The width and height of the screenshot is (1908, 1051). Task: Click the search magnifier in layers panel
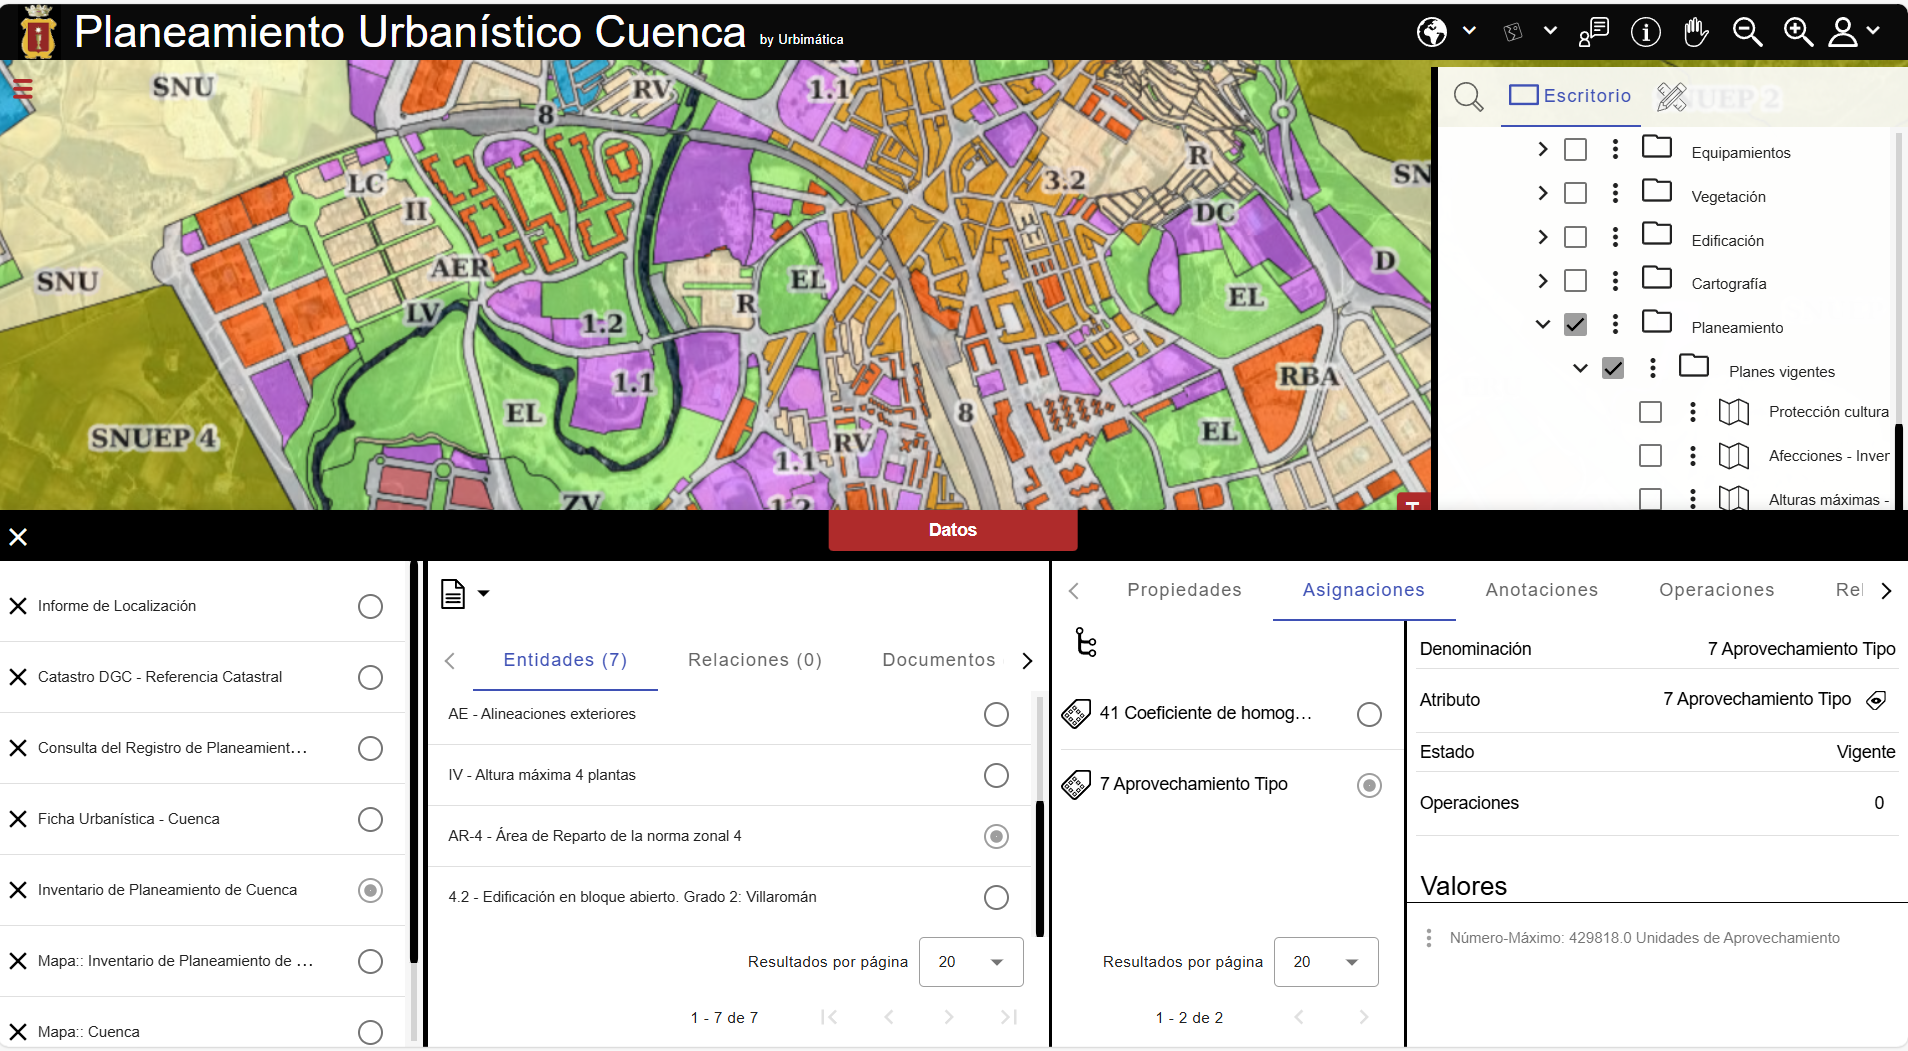pos(1468,97)
